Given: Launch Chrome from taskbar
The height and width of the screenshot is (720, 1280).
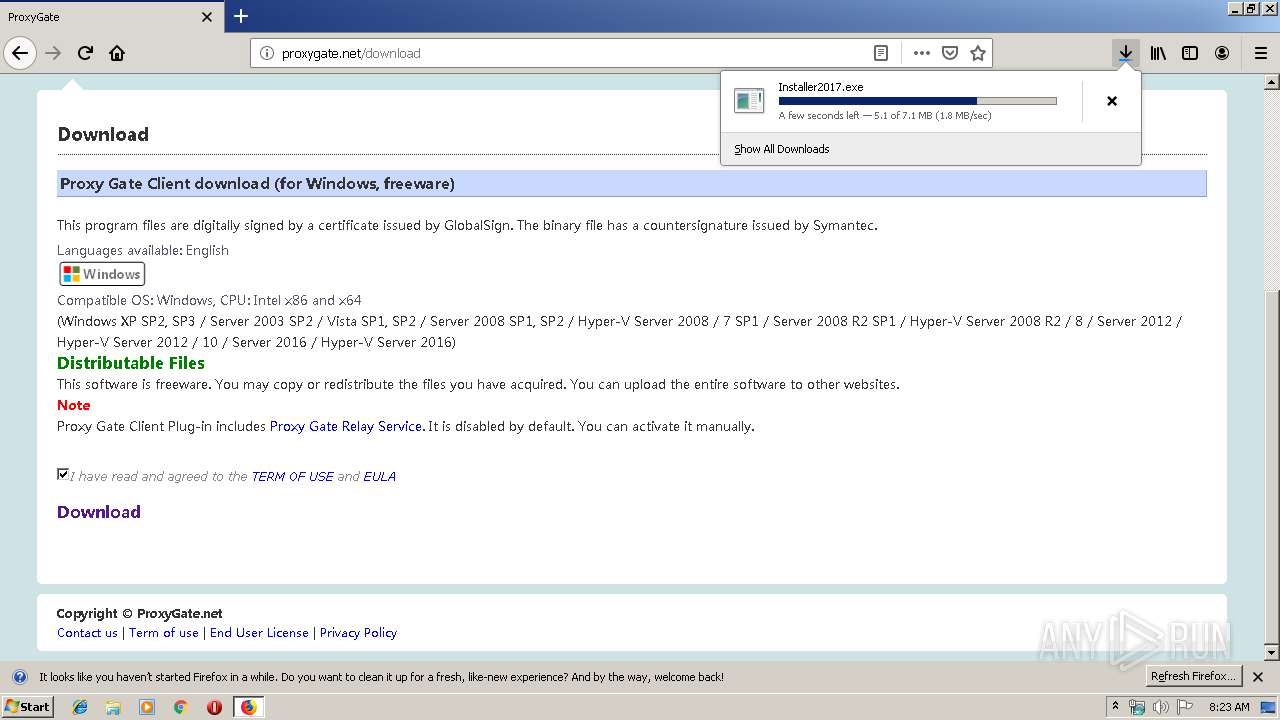Looking at the screenshot, I should [180, 707].
